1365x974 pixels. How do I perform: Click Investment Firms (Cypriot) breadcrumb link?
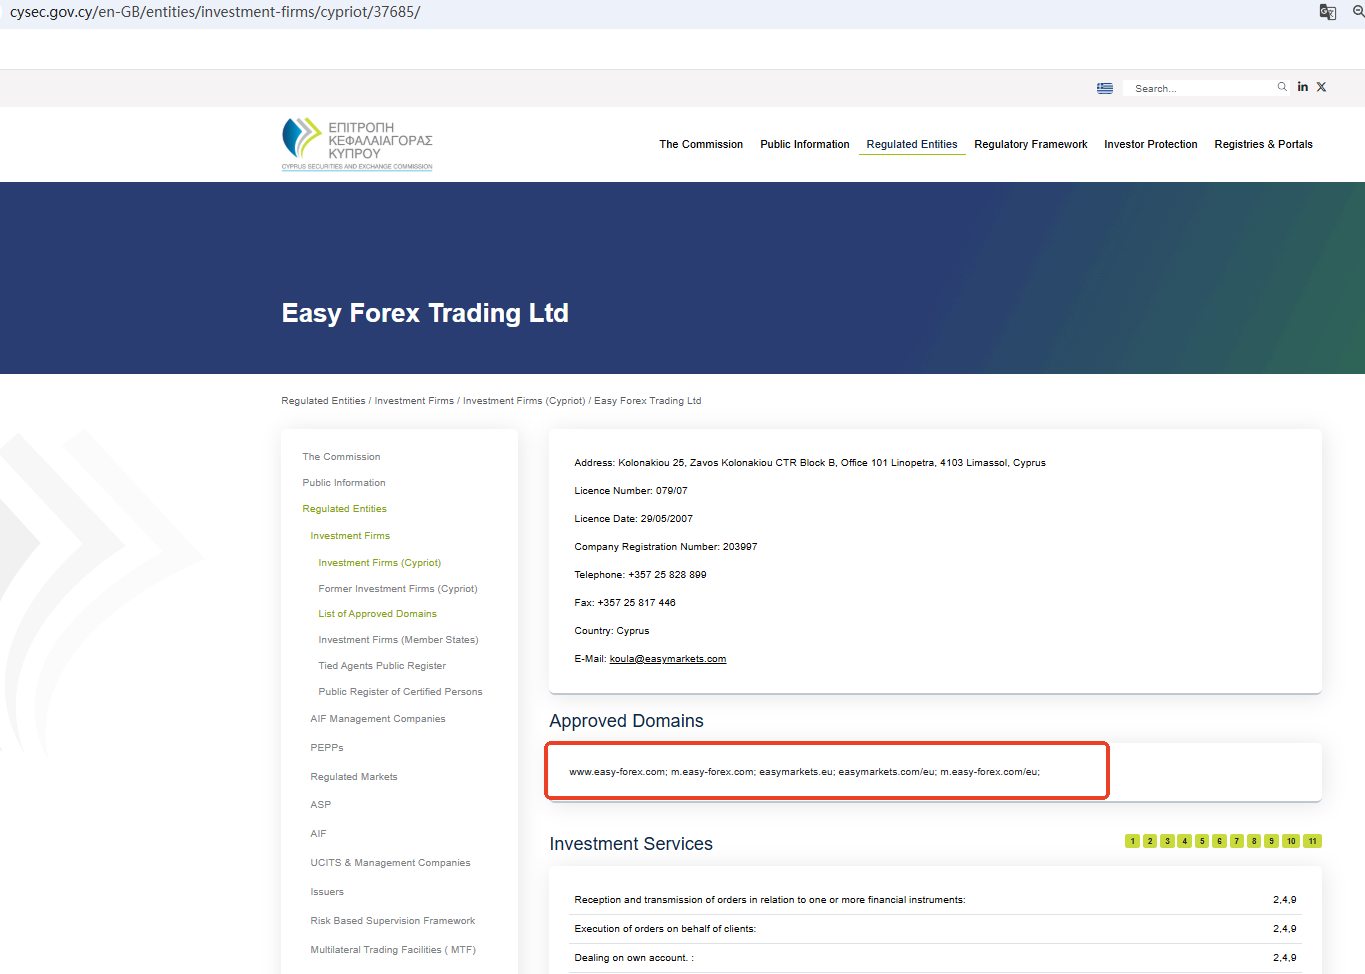pyautogui.click(x=523, y=401)
